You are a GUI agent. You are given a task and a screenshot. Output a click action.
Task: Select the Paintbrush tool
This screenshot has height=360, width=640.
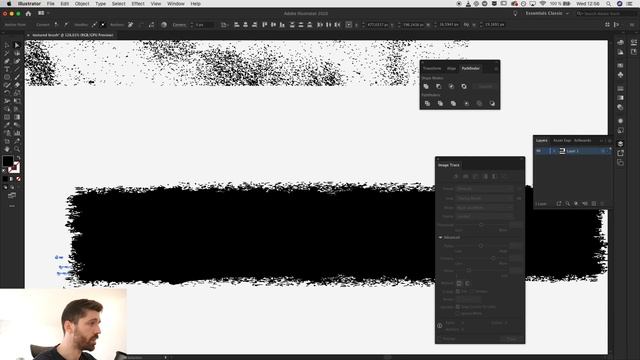click(17, 77)
